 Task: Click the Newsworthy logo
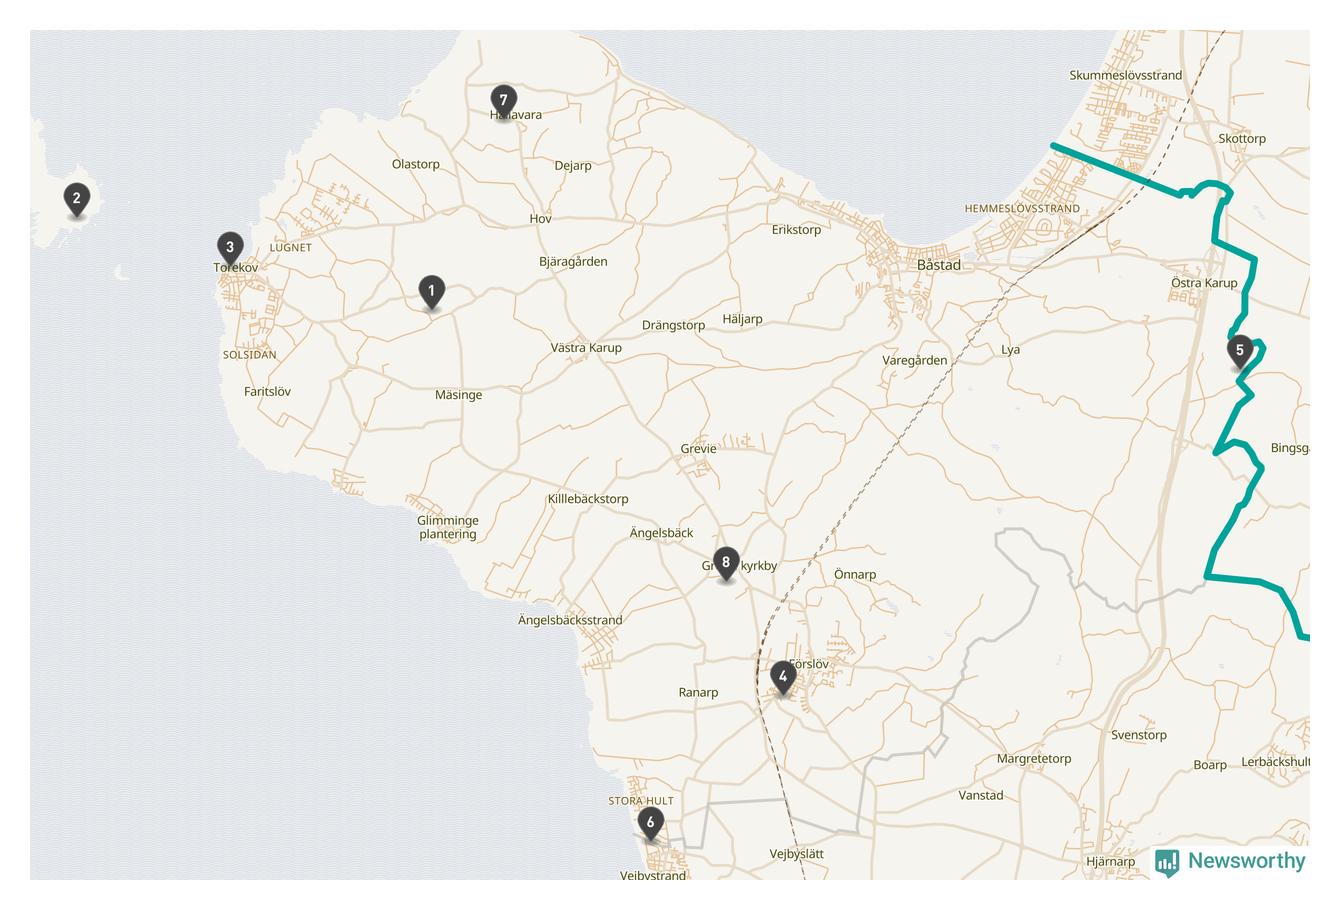coord(1230,862)
